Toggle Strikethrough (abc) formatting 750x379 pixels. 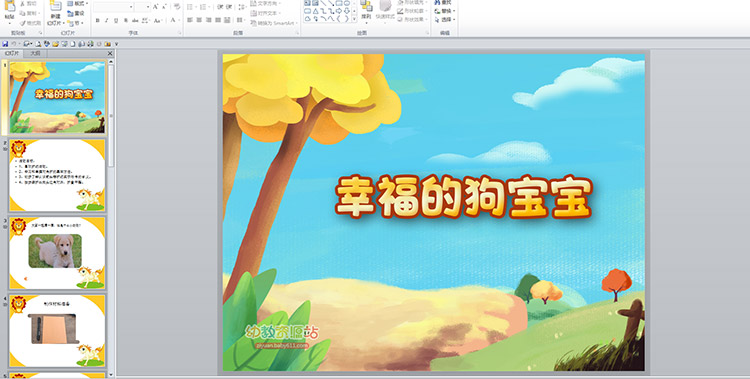pos(135,20)
